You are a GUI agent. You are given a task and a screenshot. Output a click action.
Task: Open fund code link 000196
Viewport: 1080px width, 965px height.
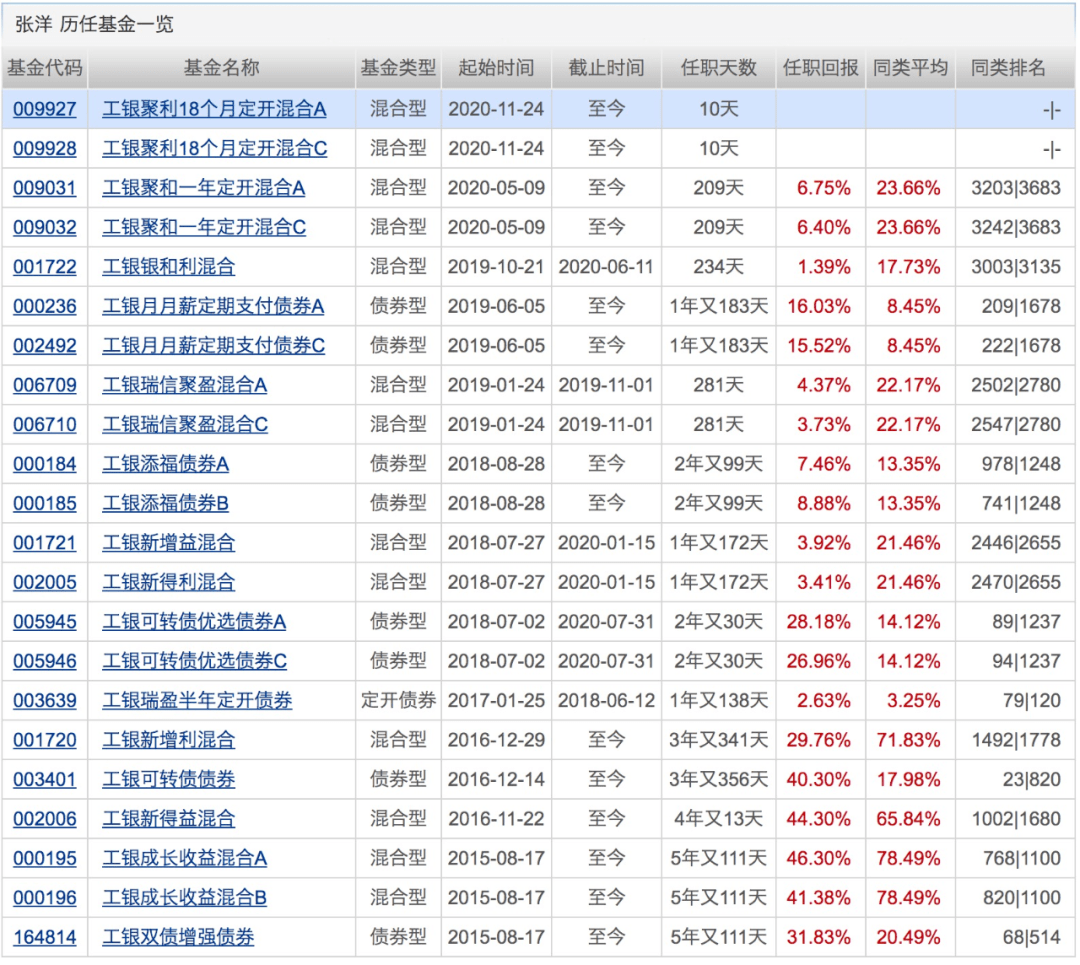click(45, 898)
